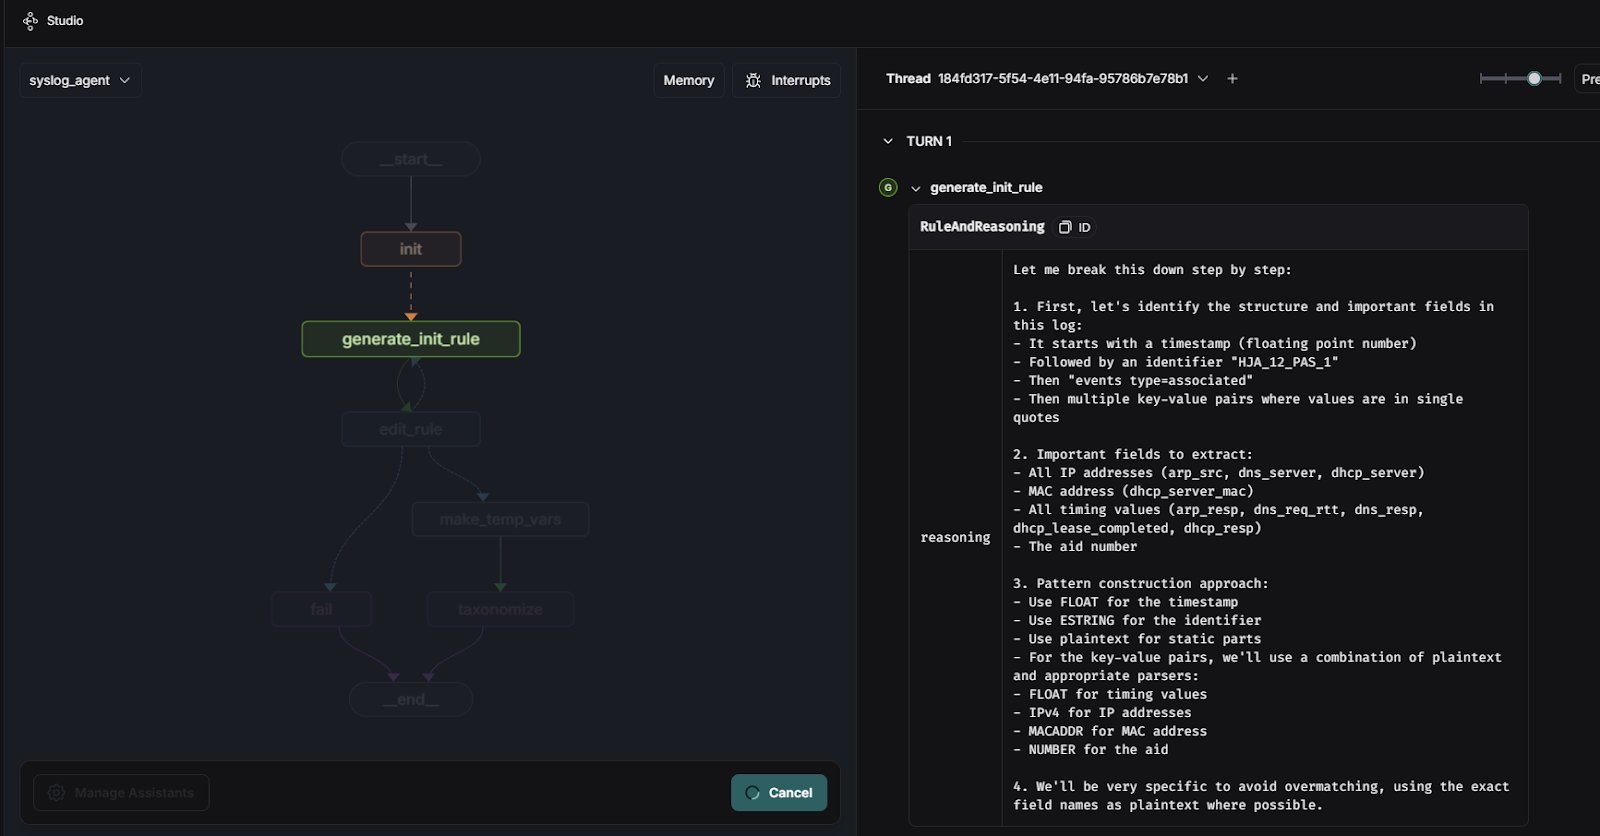Screen dimensions: 1600x836
Task: Open the Interrupts settings
Action: coord(787,80)
